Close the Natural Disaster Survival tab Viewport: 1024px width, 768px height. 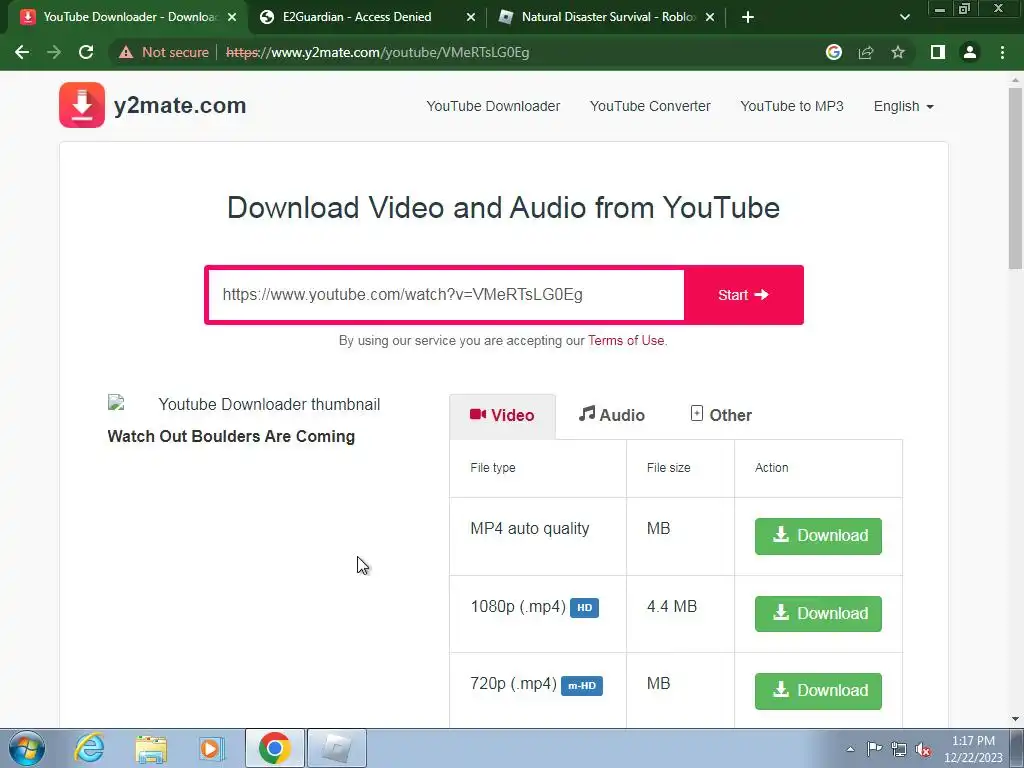[x=710, y=17]
